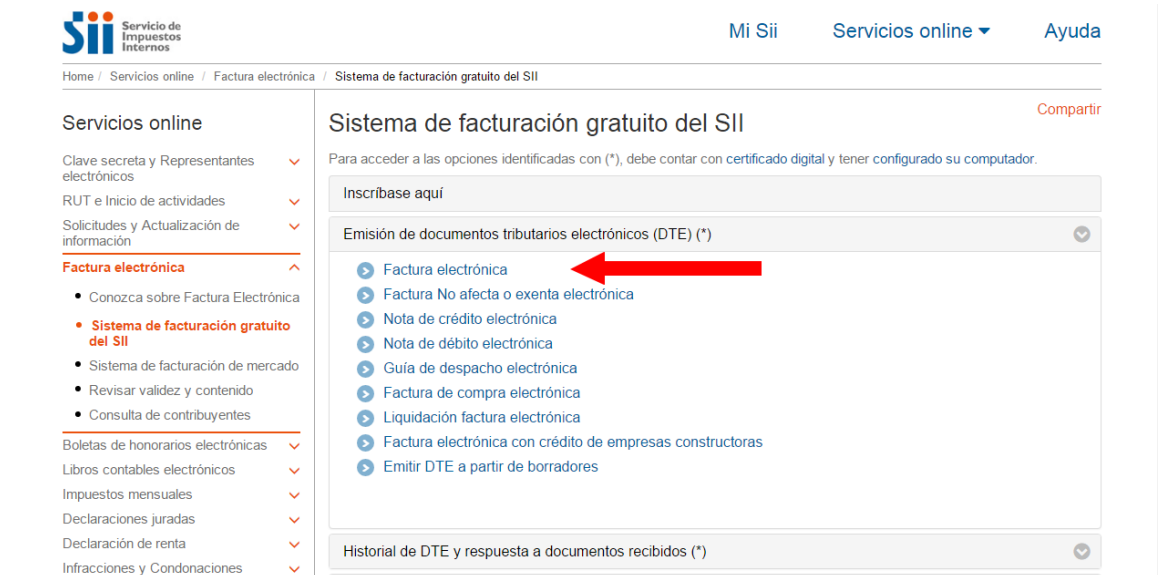Expand Infracciones y Condonaciones chevron
The image size is (1171, 575).
coord(294,570)
